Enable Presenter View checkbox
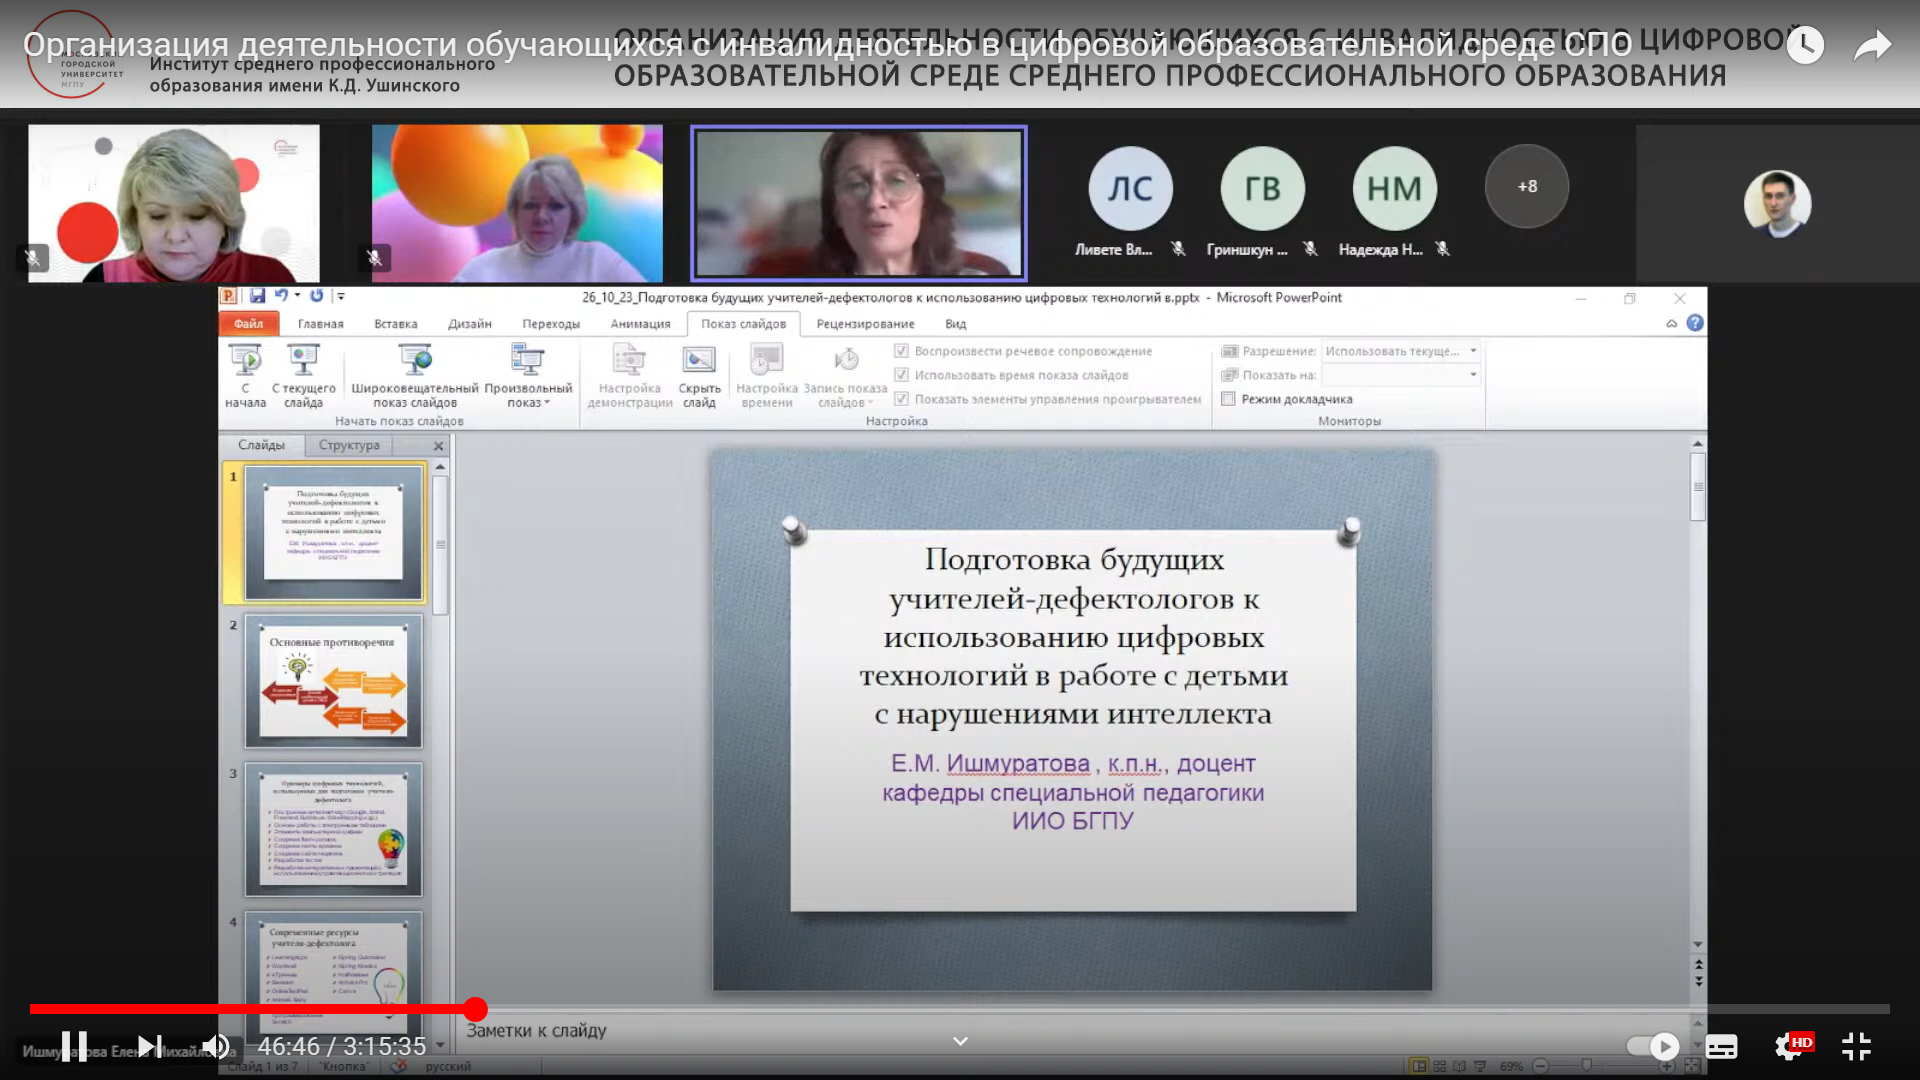 1229,399
